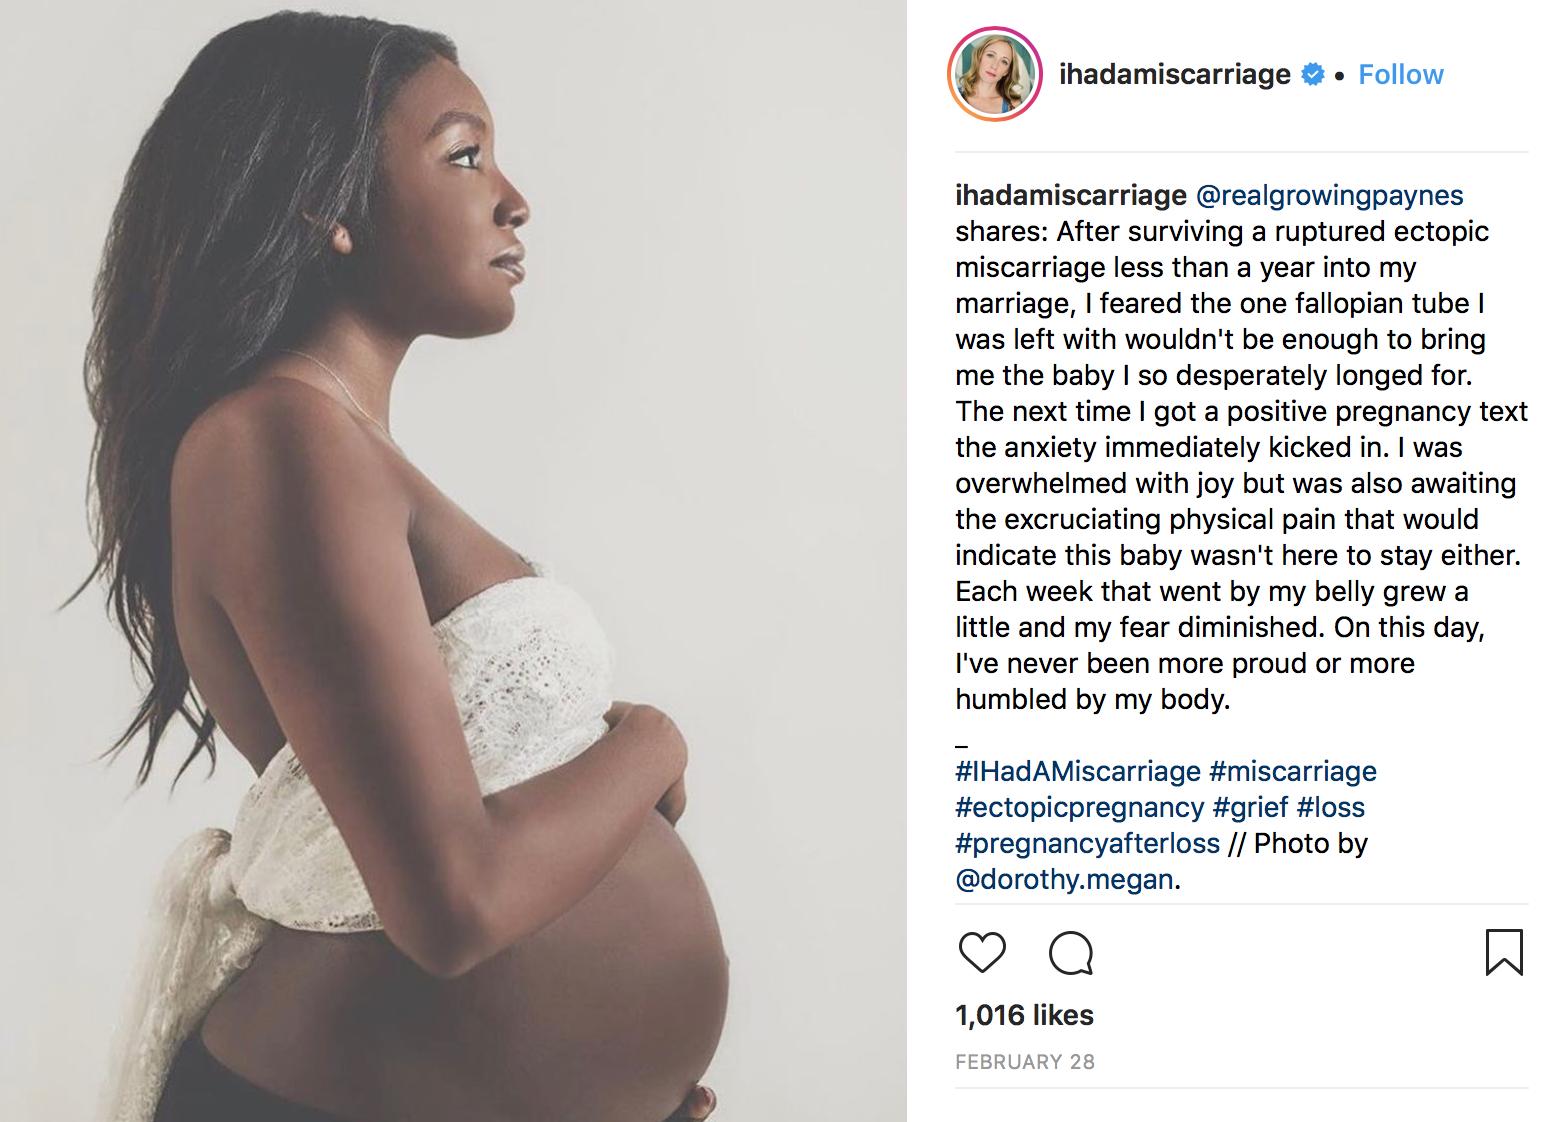
Task: Open the #miscarriage hashtag
Action: tap(1292, 771)
